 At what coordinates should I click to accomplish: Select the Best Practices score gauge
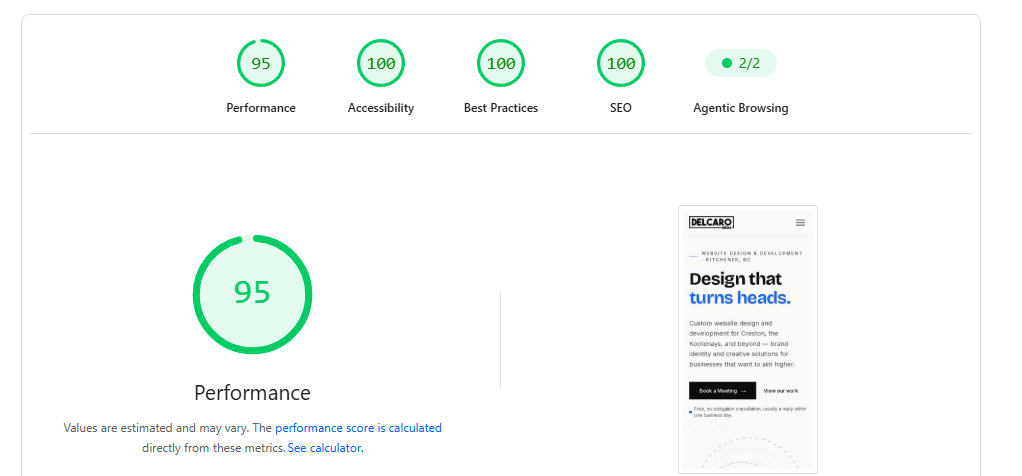click(x=501, y=63)
